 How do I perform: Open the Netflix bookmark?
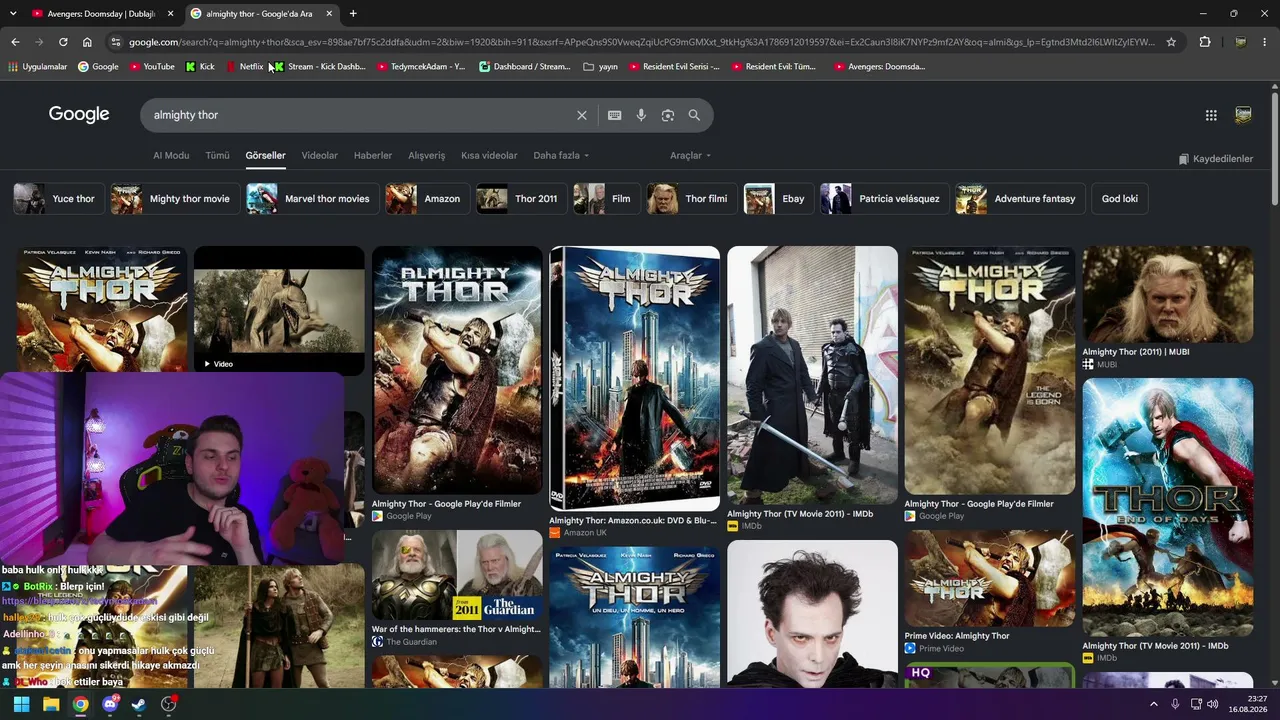245,67
